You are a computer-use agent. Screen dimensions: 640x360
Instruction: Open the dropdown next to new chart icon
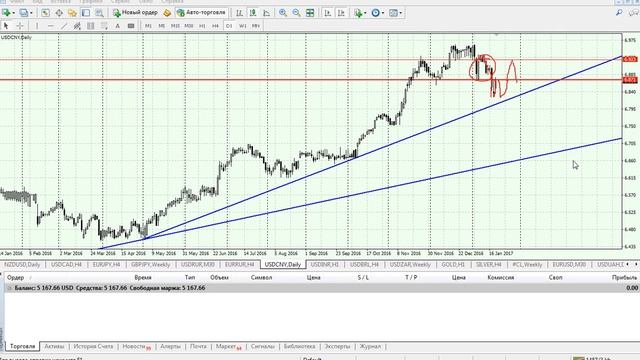[x=13, y=13]
